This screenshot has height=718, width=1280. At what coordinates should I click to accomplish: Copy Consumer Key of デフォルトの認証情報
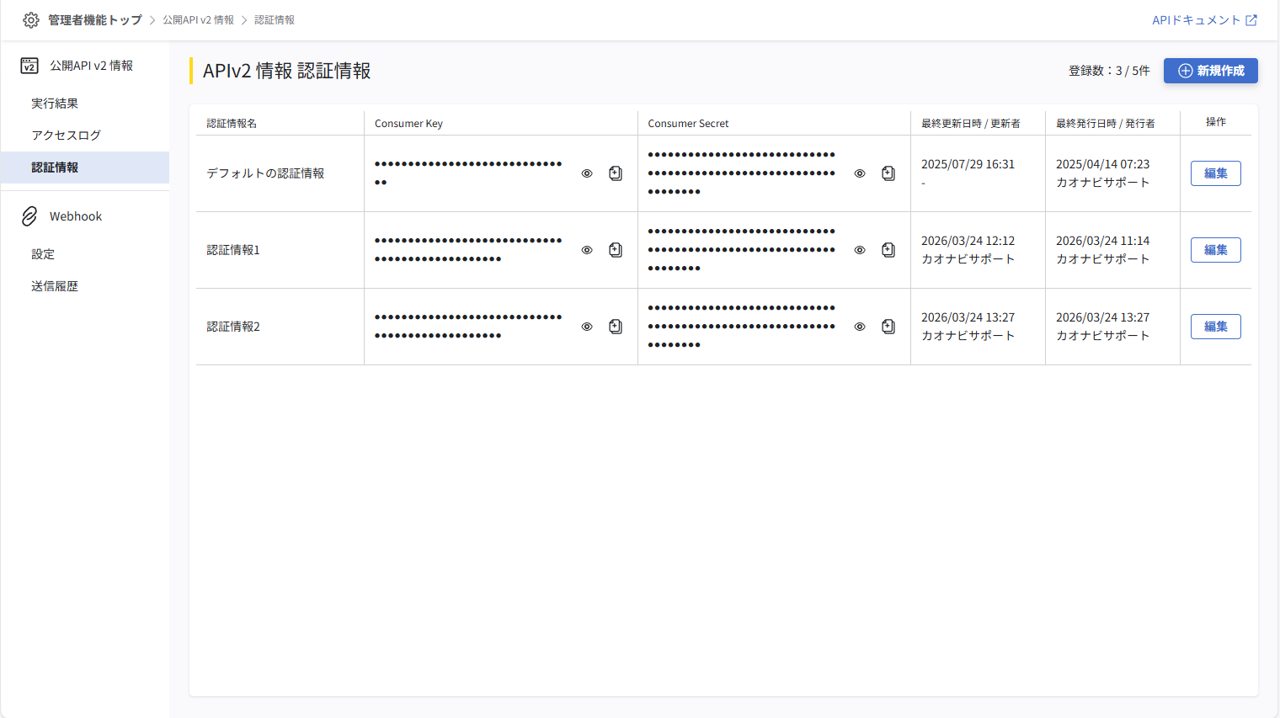click(615, 174)
